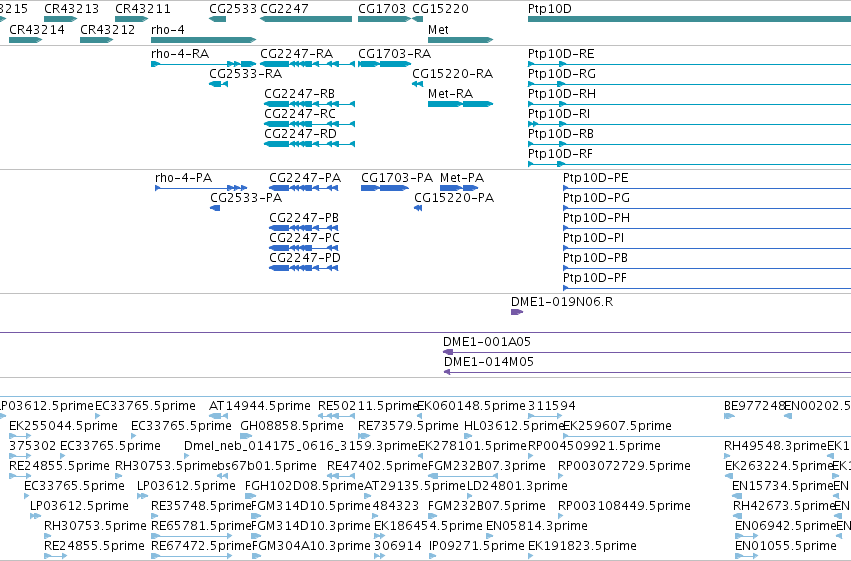Viewport: 851px width, 561px height.
Task: Click the Dmel_neb_014175_0616_3159.3prime label
Action: (x=301, y=445)
